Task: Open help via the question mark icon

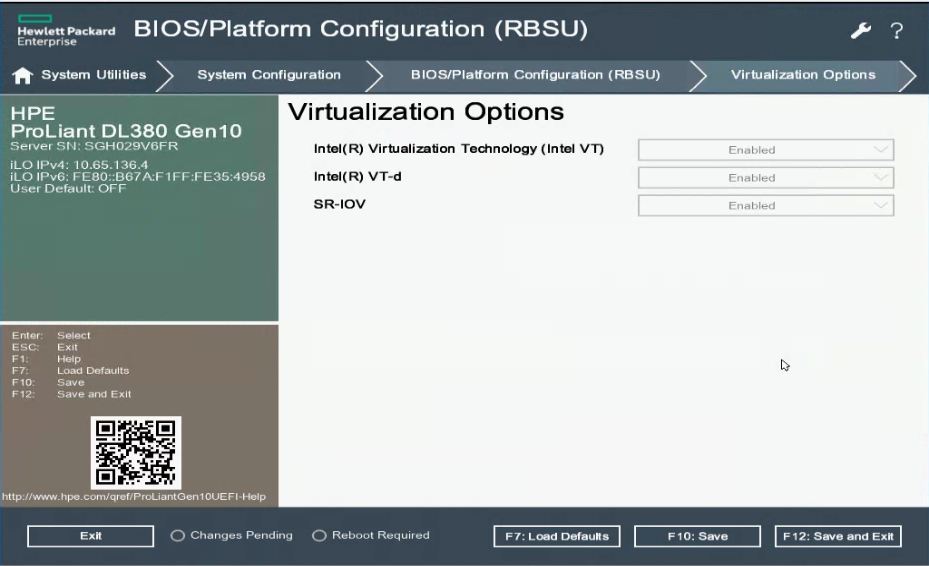Action: tap(897, 30)
